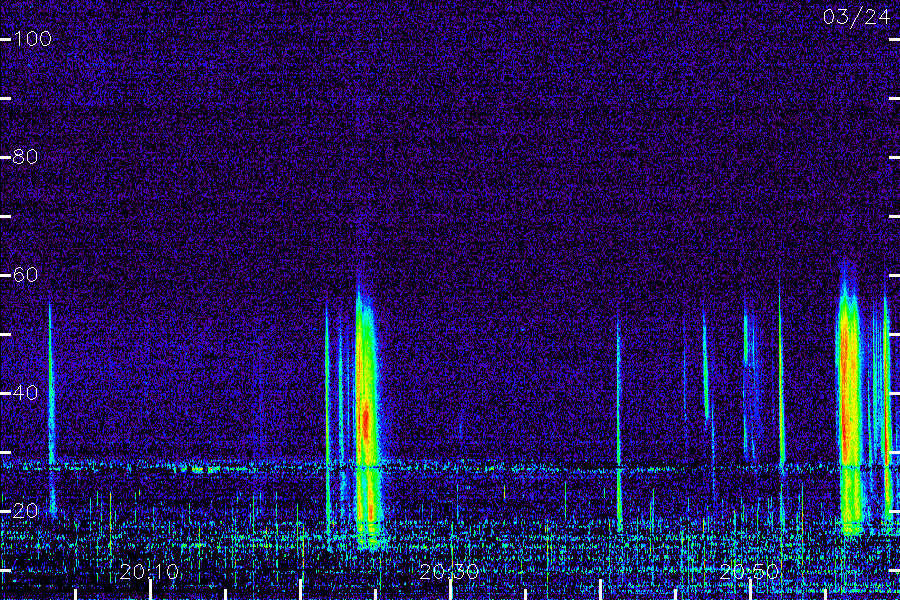Viewport: 900px width, 600px height.
Task: Click the 40 frequency axis label
Action: tap(25, 393)
